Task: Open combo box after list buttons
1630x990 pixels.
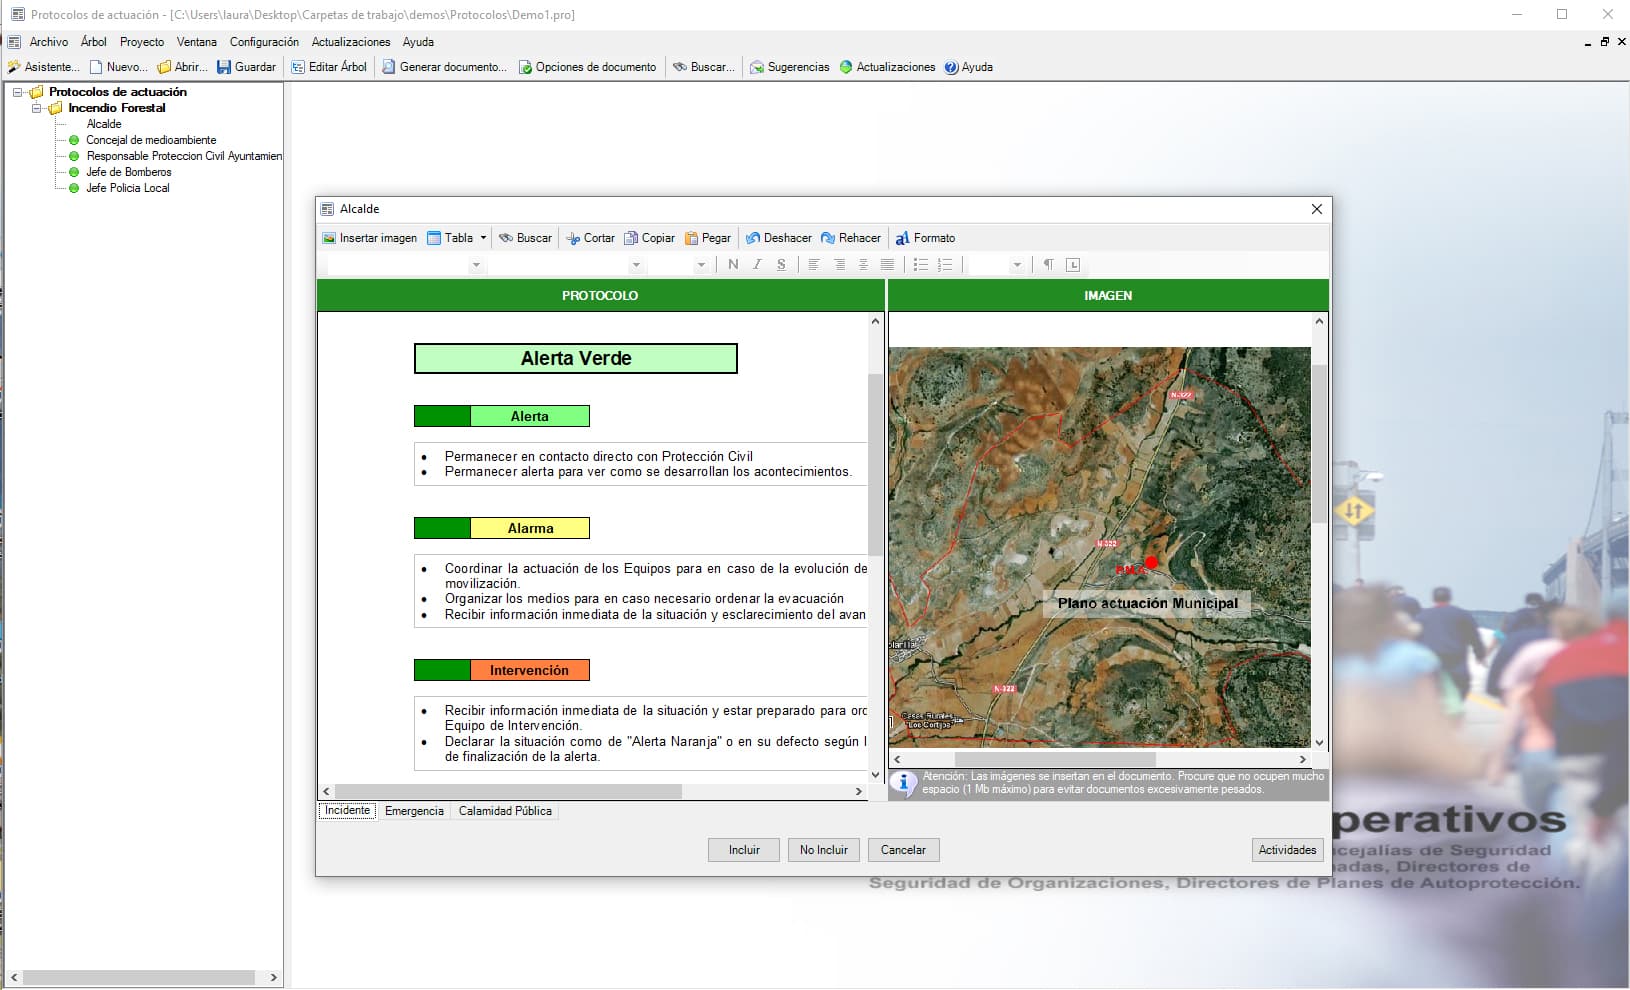Action: tap(1017, 265)
